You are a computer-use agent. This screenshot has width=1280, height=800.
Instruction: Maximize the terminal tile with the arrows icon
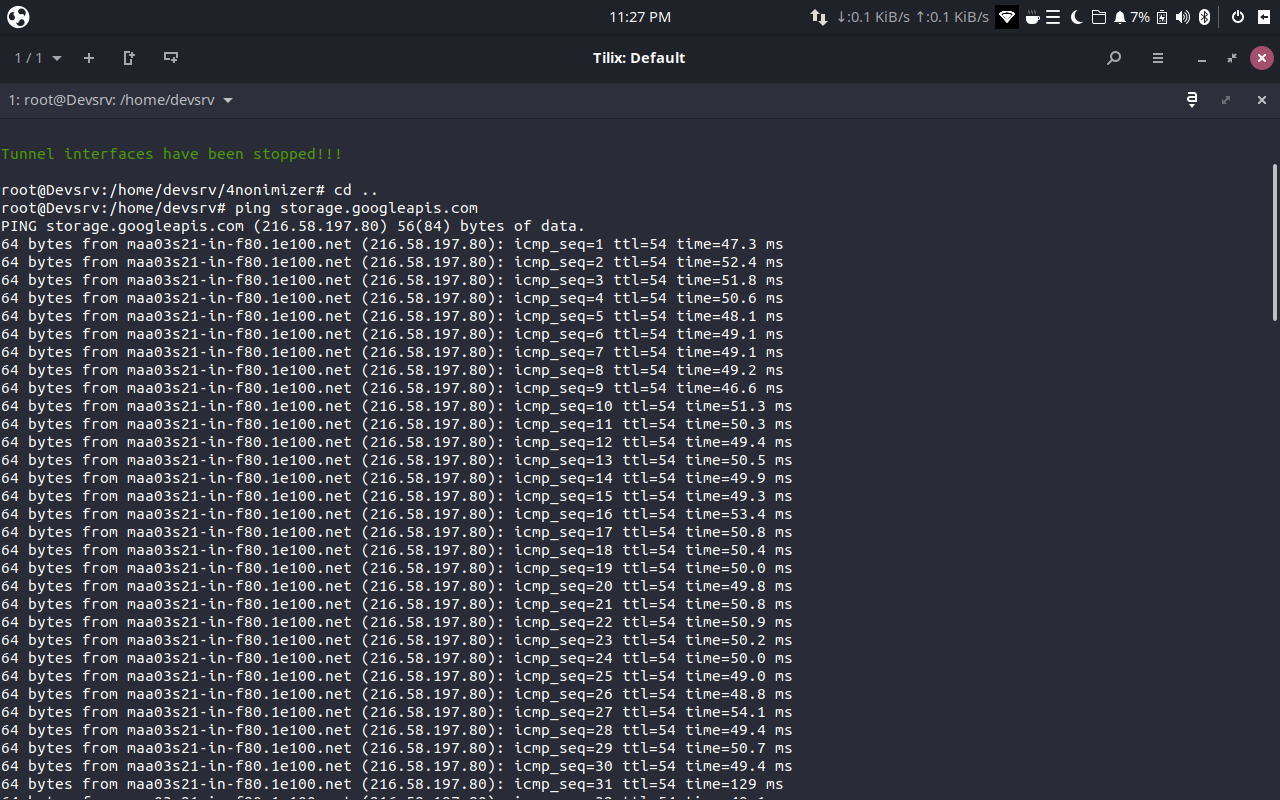click(1226, 100)
